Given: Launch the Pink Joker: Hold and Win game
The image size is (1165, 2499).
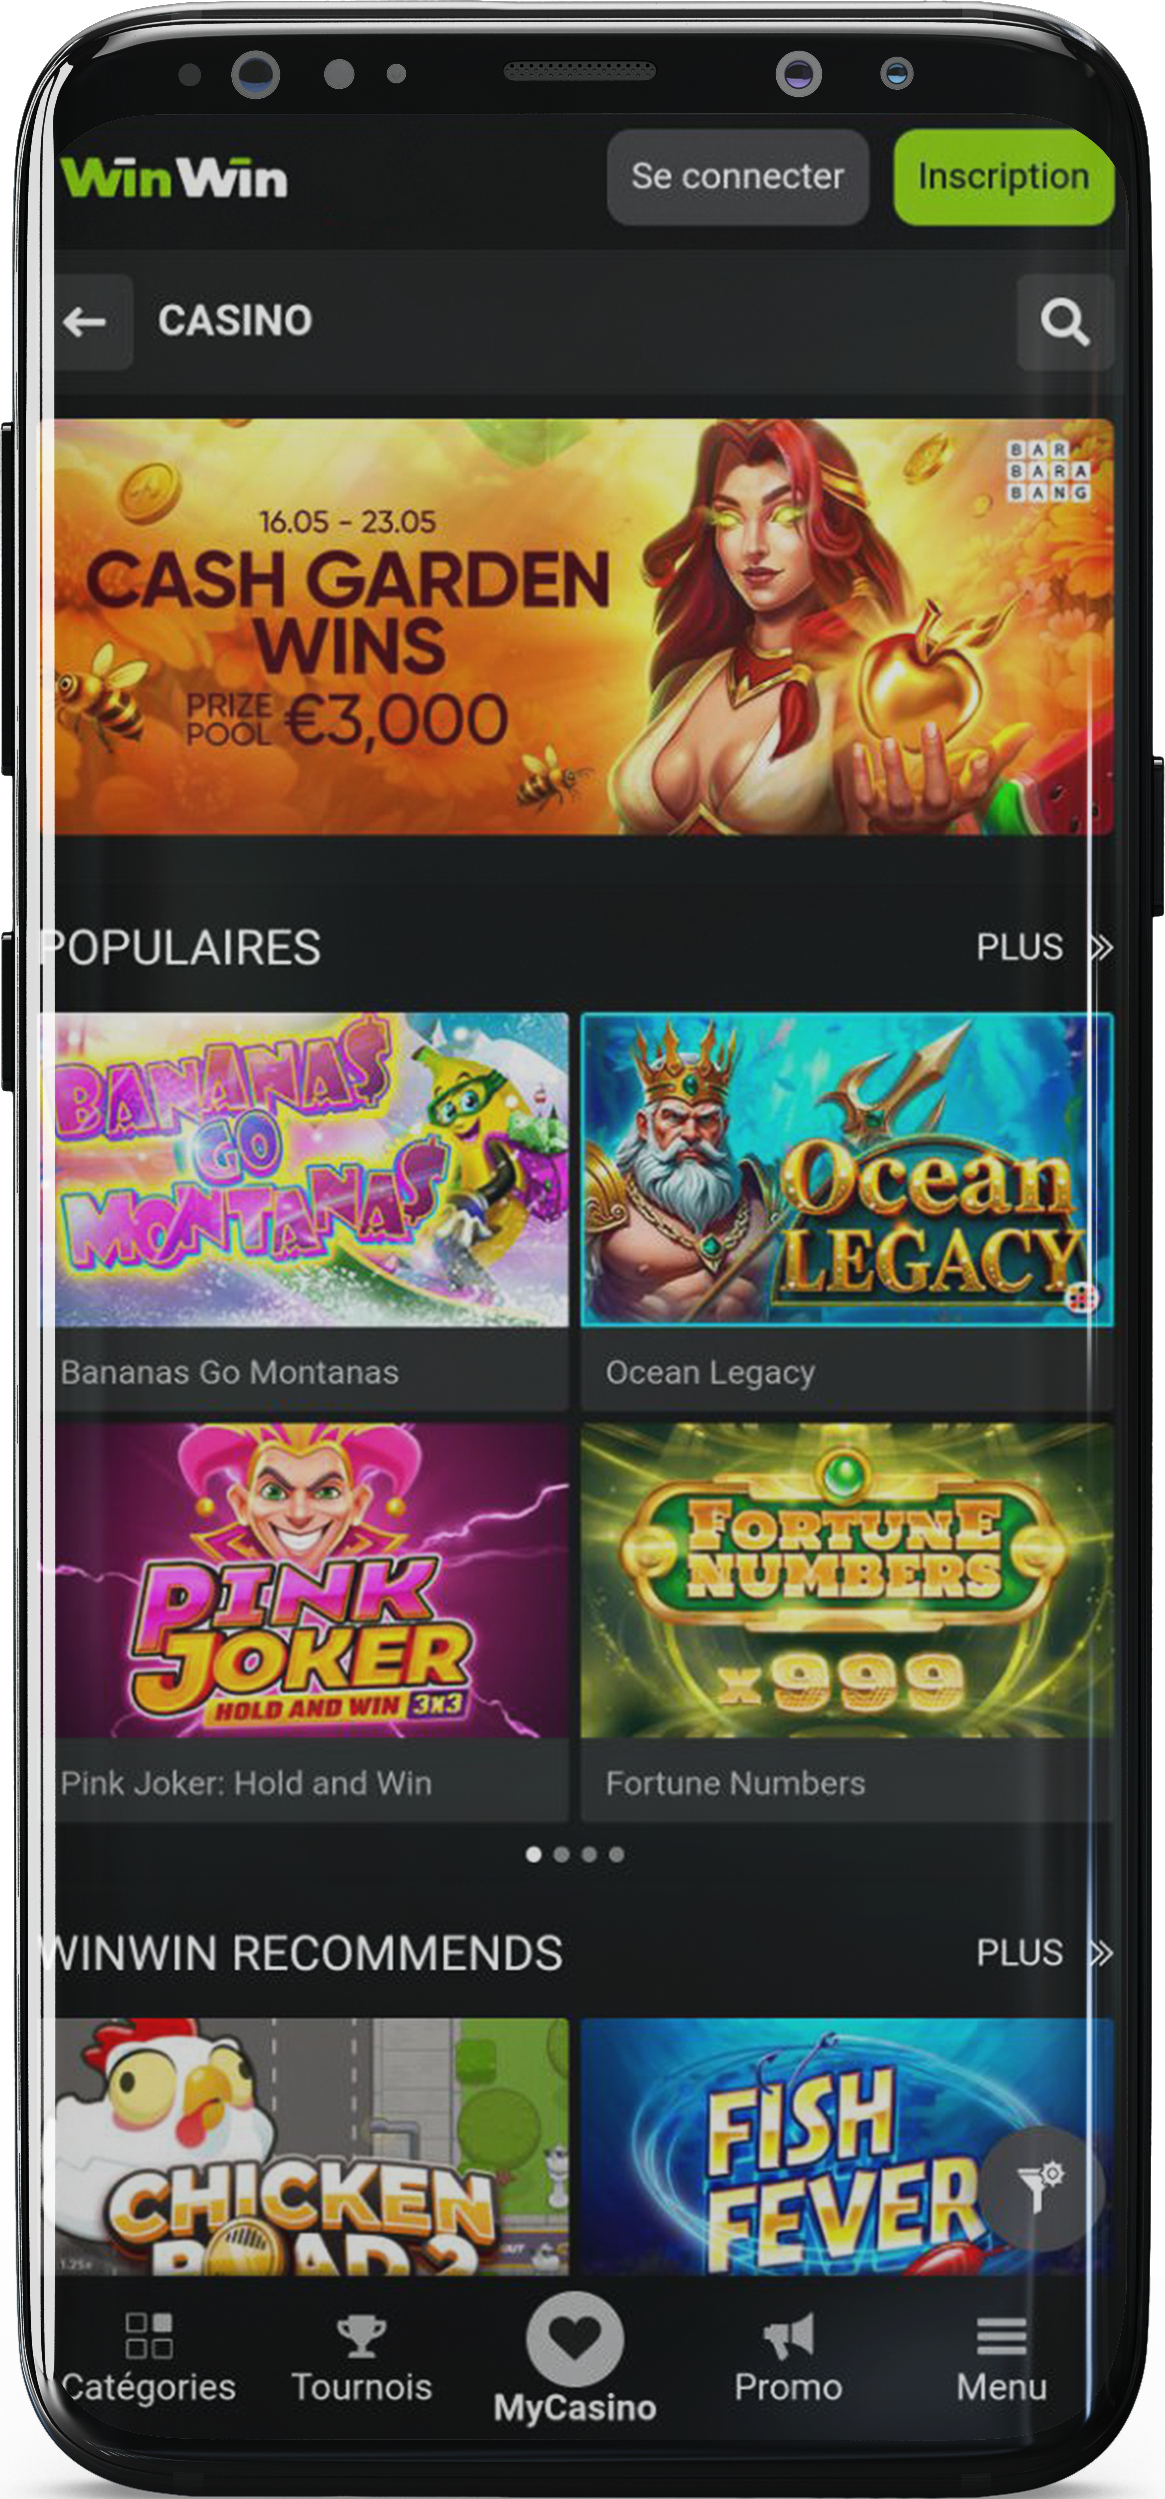Looking at the screenshot, I should [311, 1622].
